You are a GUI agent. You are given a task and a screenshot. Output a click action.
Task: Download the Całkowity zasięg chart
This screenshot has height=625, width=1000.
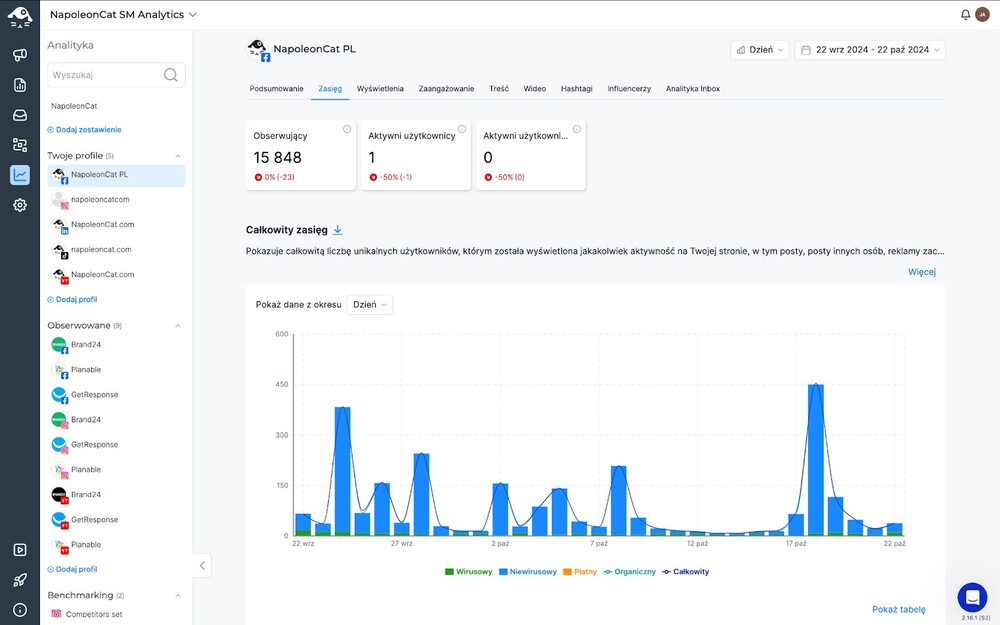[x=338, y=230]
